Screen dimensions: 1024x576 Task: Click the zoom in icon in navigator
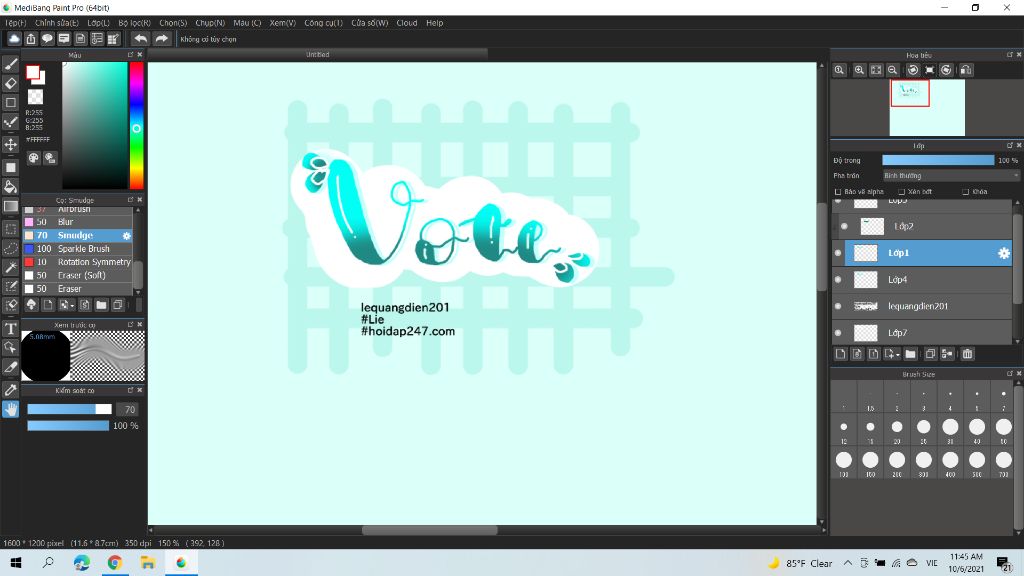pyautogui.click(x=859, y=70)
